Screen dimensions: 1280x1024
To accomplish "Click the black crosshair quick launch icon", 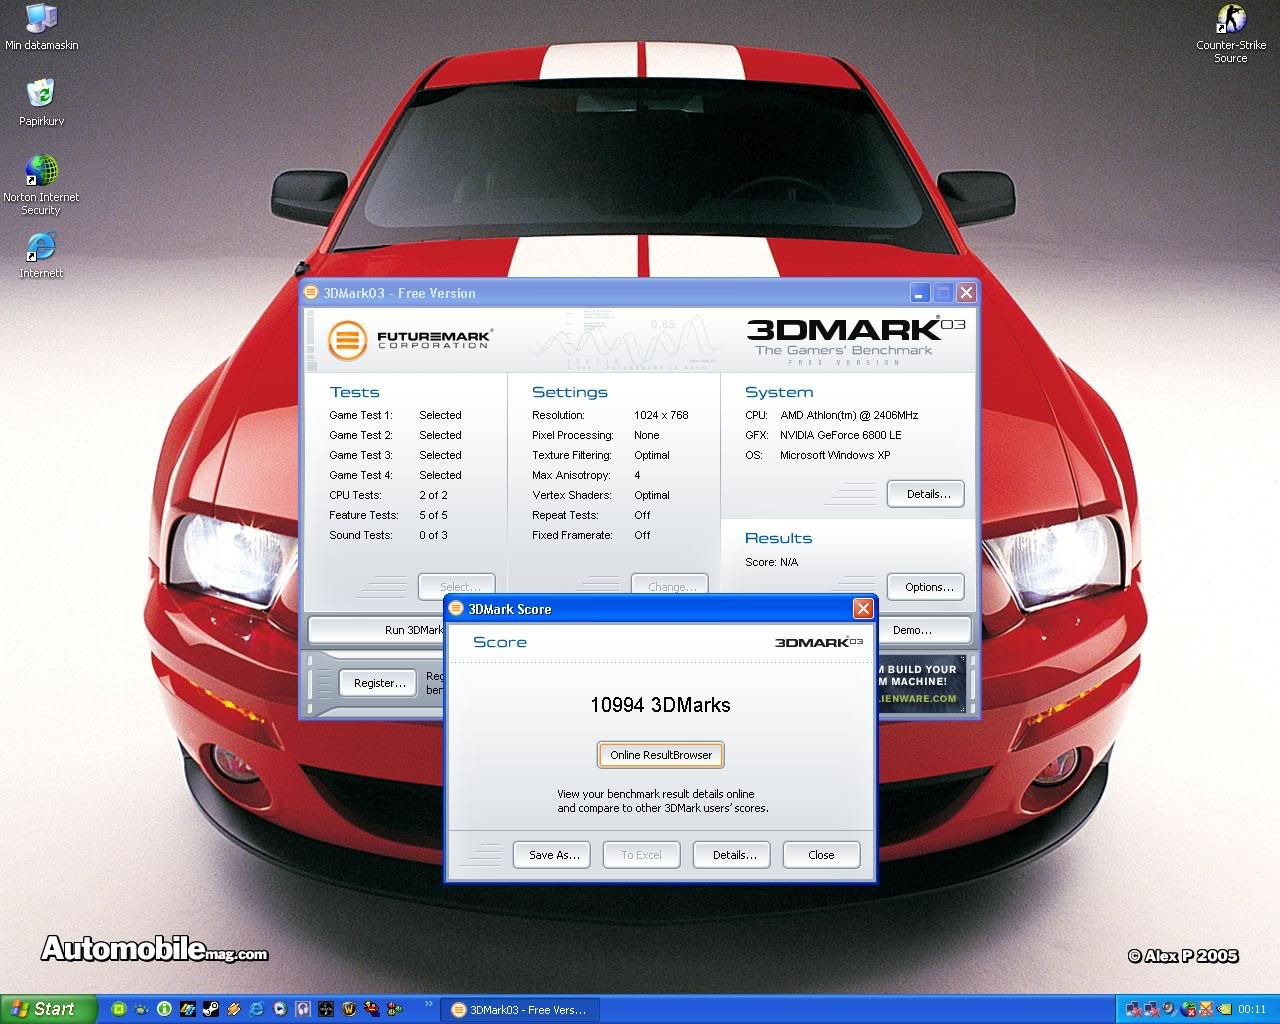I will pyautogui.click(x=326, y=1009).
